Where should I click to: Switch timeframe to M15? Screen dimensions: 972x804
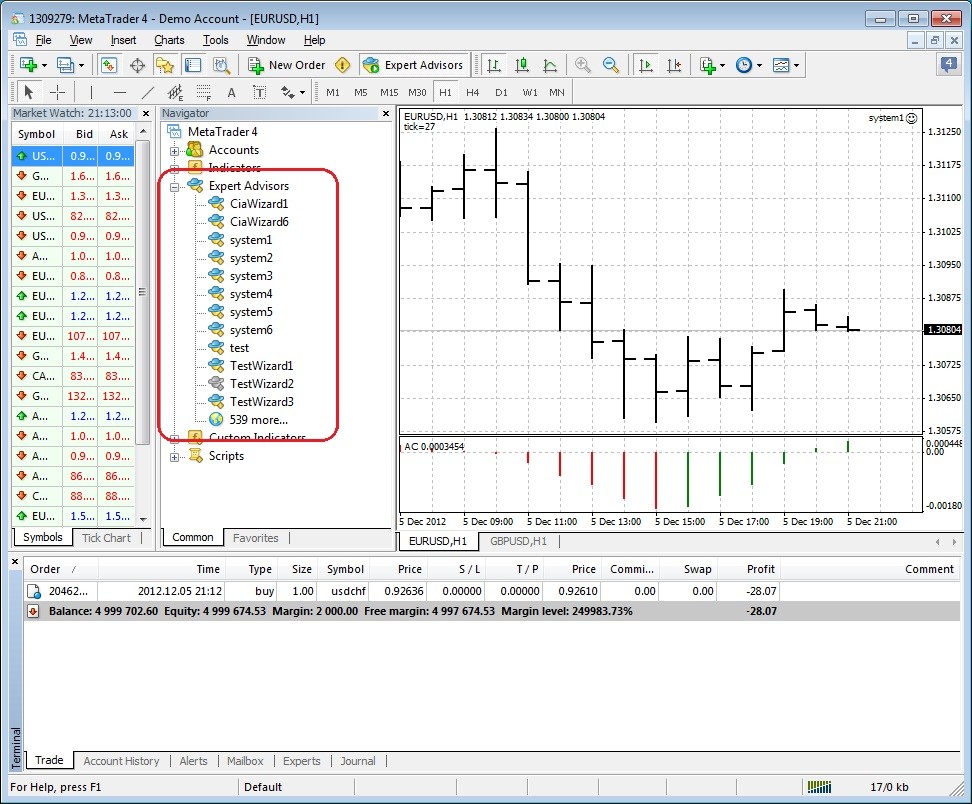tap(389, 92)
